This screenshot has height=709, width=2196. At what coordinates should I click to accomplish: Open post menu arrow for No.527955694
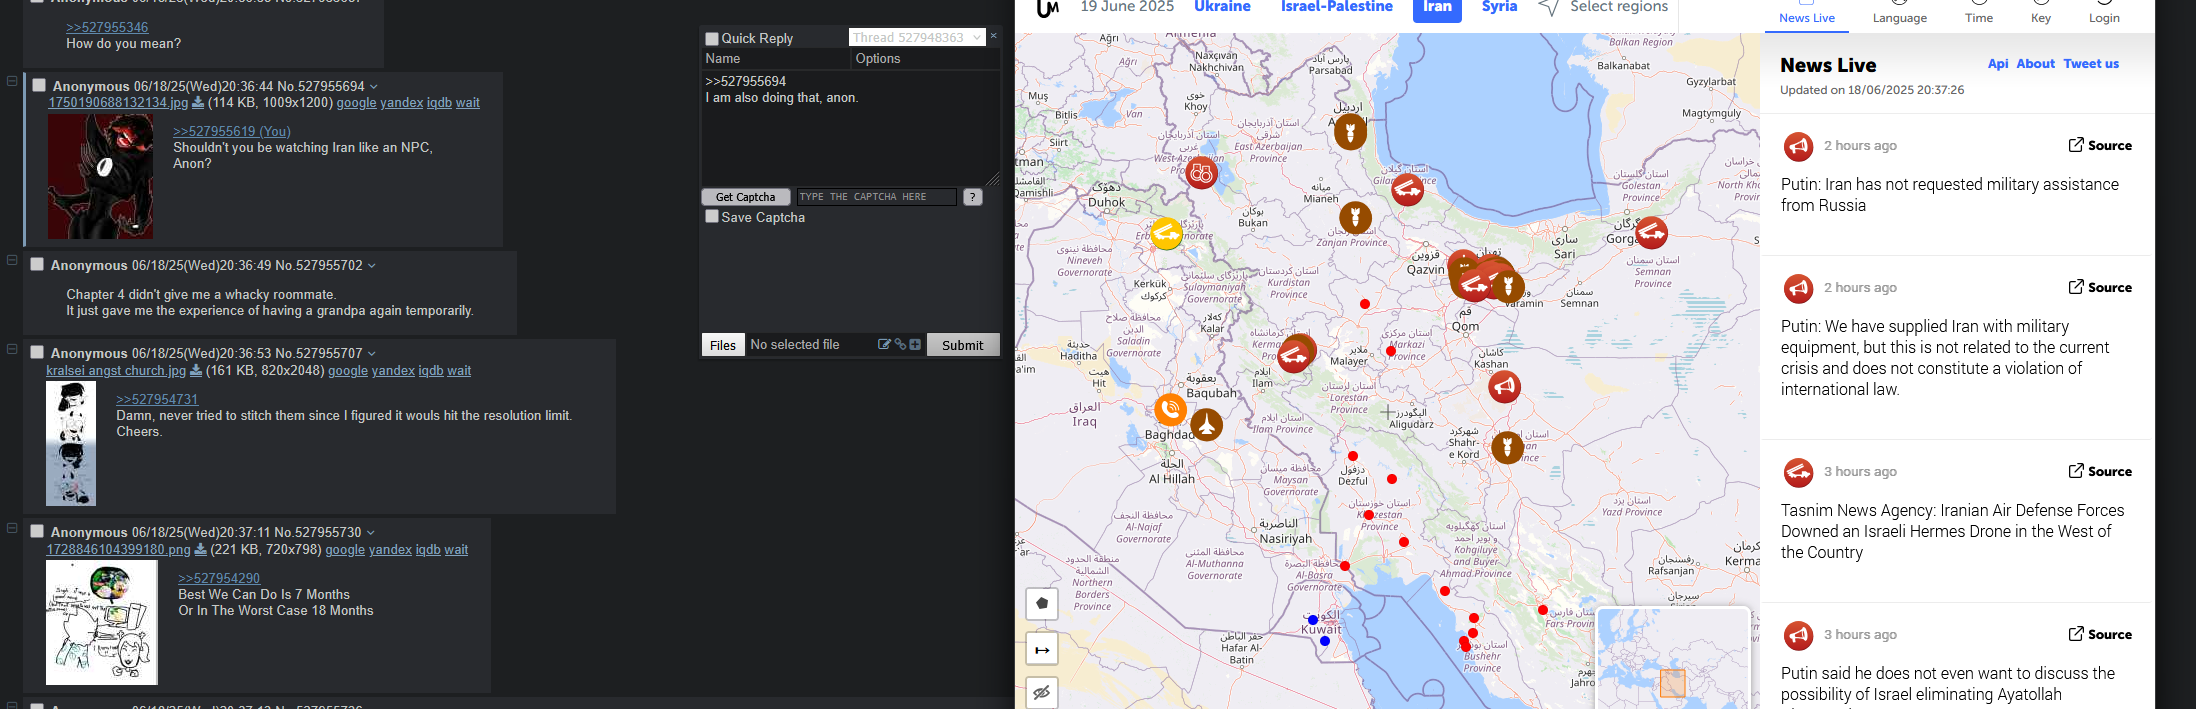374,87
